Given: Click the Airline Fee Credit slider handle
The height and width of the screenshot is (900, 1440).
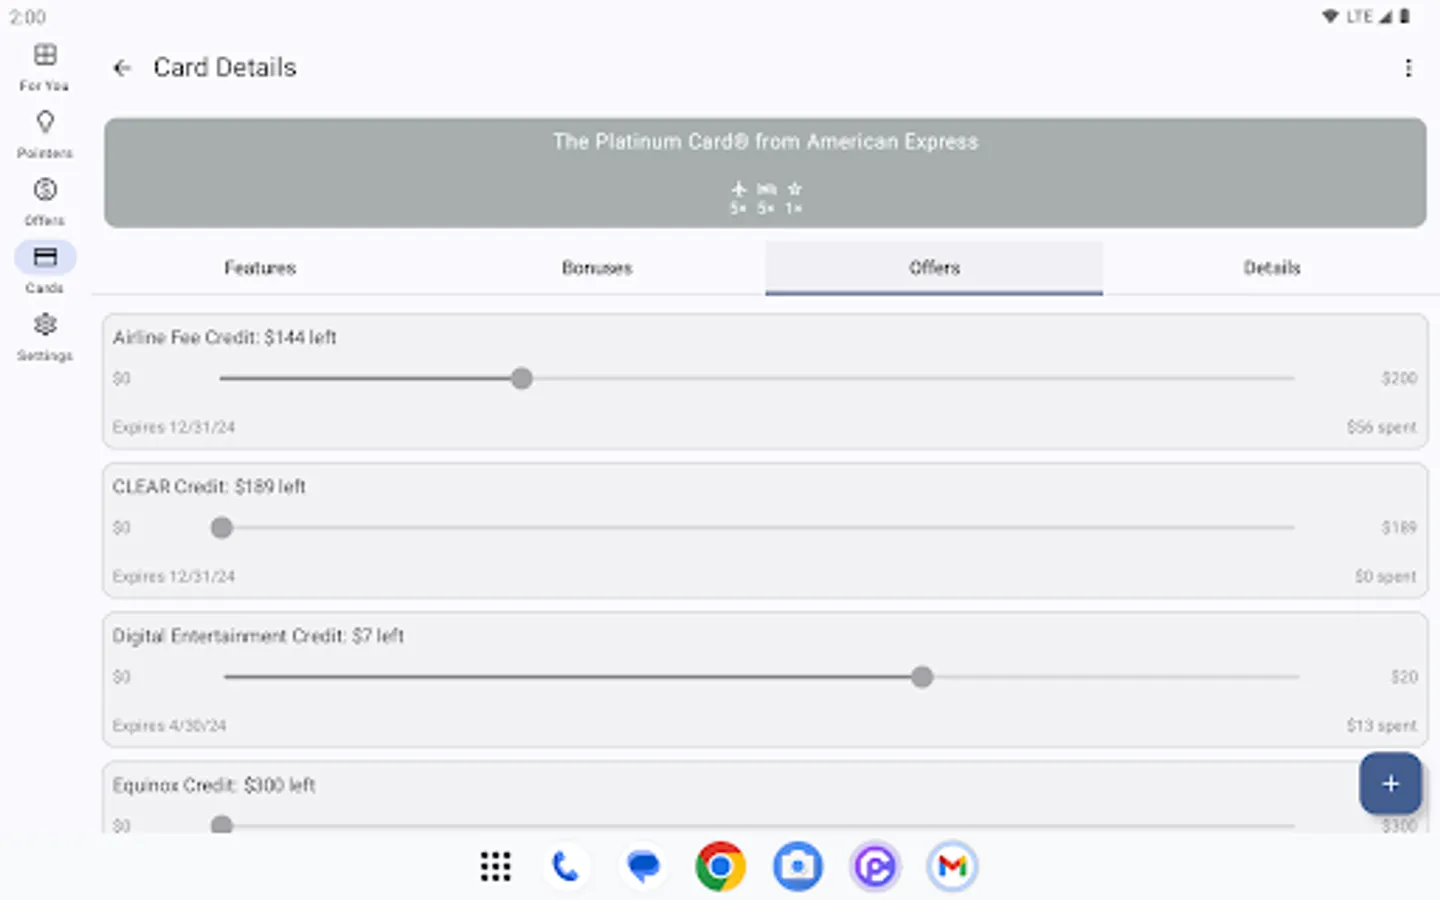Looking at the screenshot, I should (521, 378).
